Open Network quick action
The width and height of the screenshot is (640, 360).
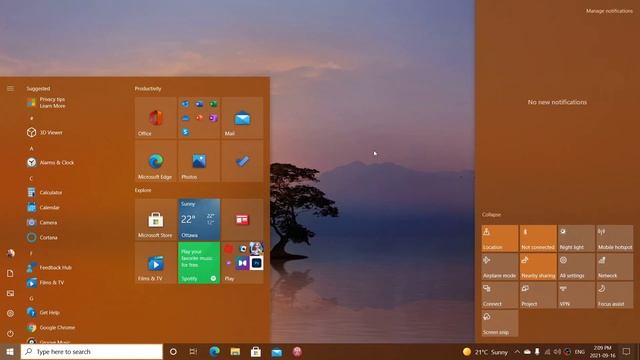point(615,267)
